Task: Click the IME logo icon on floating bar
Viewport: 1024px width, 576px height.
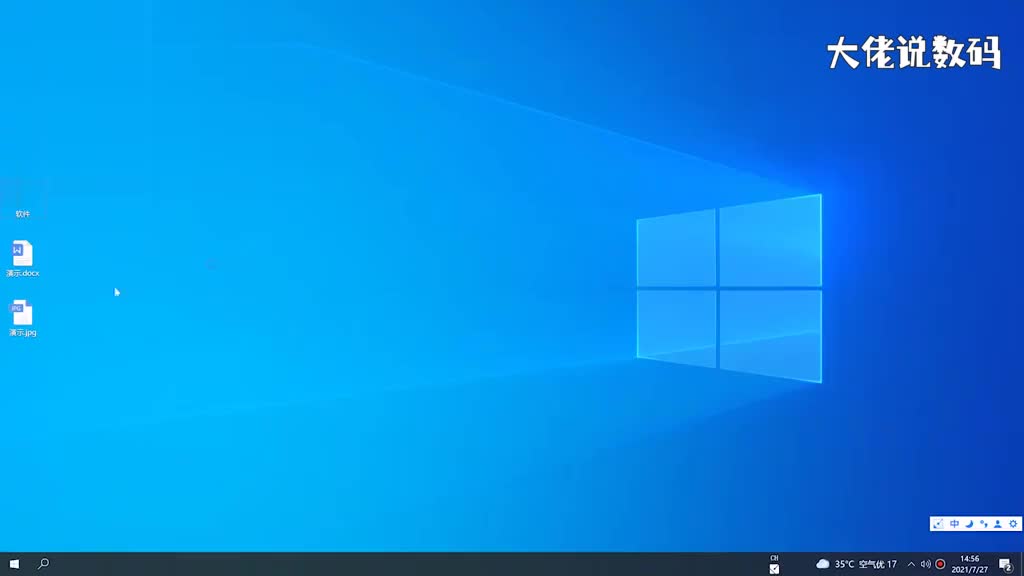Action: tap(938, 524)
